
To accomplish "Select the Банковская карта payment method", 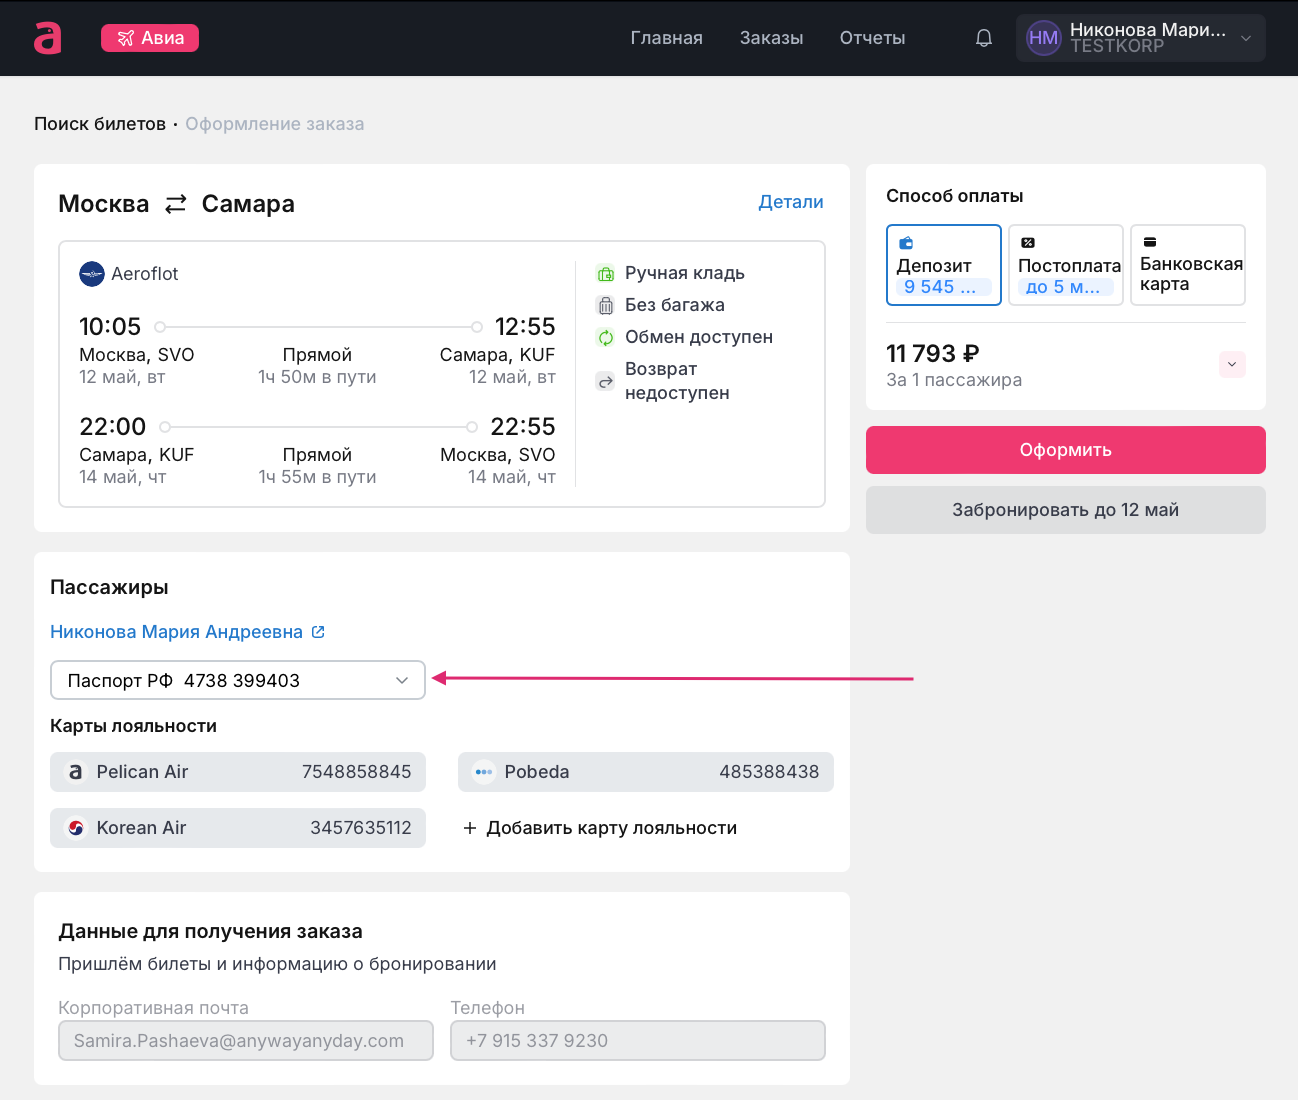I will pos(1188,265).
